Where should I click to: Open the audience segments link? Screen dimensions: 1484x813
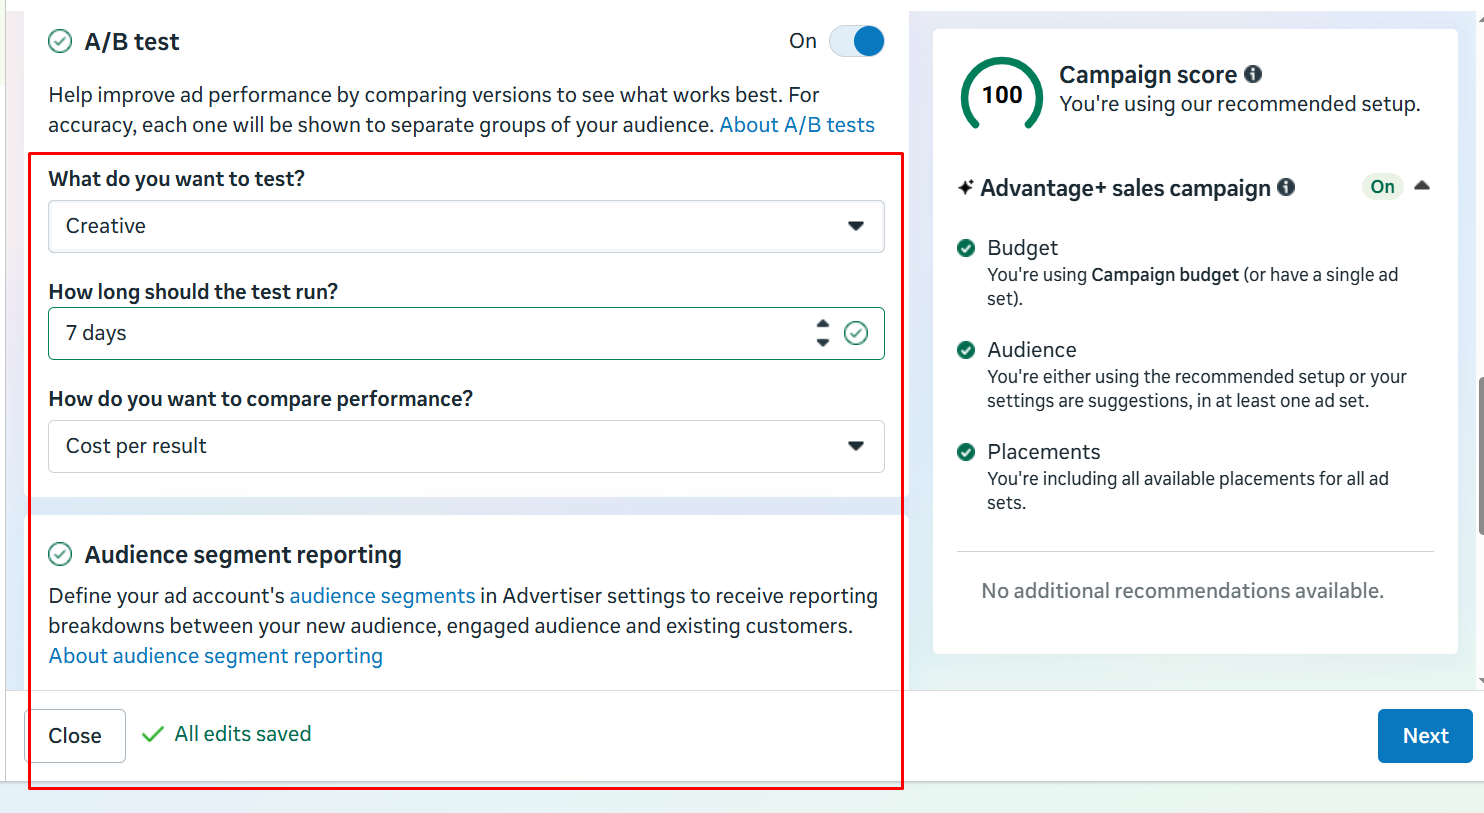[382, 596]
